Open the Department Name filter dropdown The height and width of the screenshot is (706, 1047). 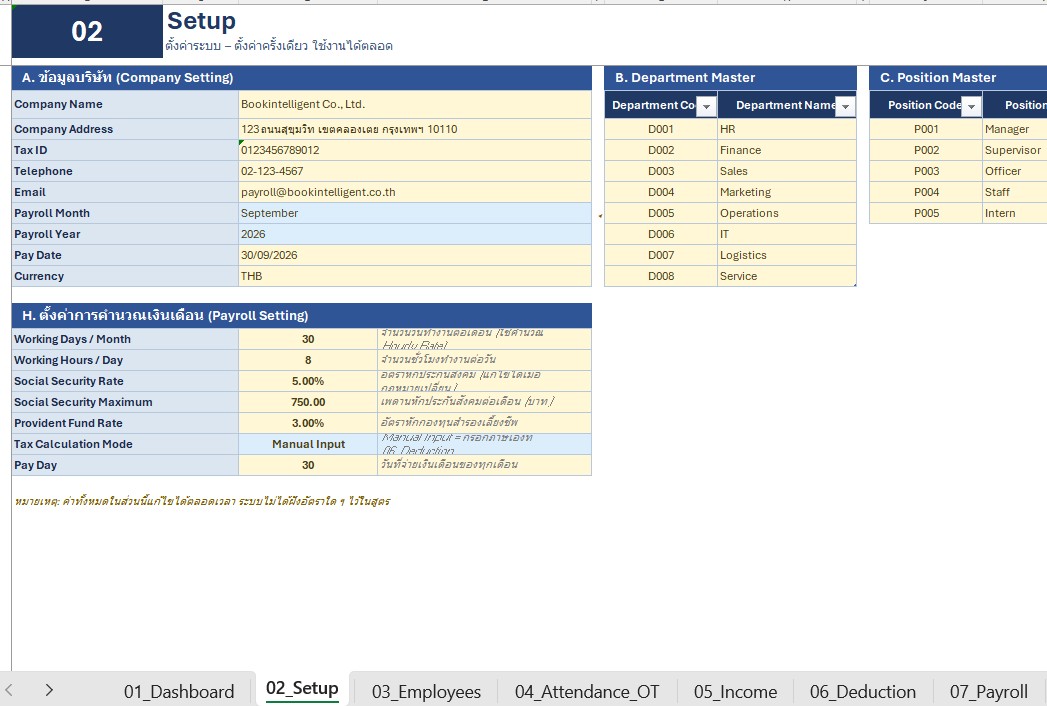tap(845, 106)
